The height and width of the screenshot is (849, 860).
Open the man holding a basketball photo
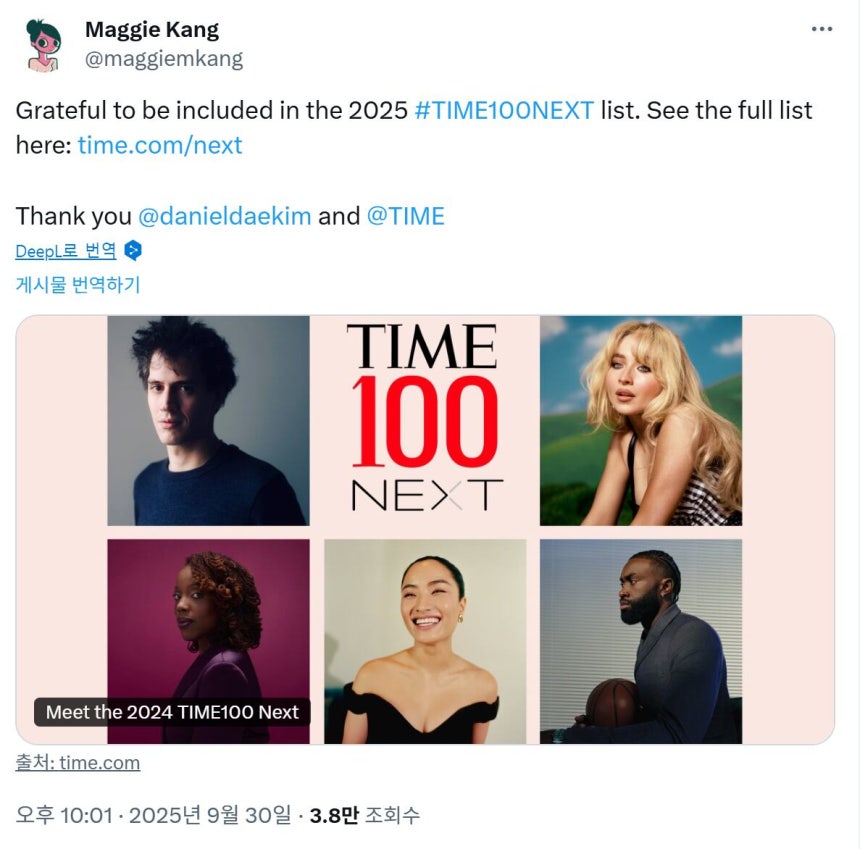640,641
